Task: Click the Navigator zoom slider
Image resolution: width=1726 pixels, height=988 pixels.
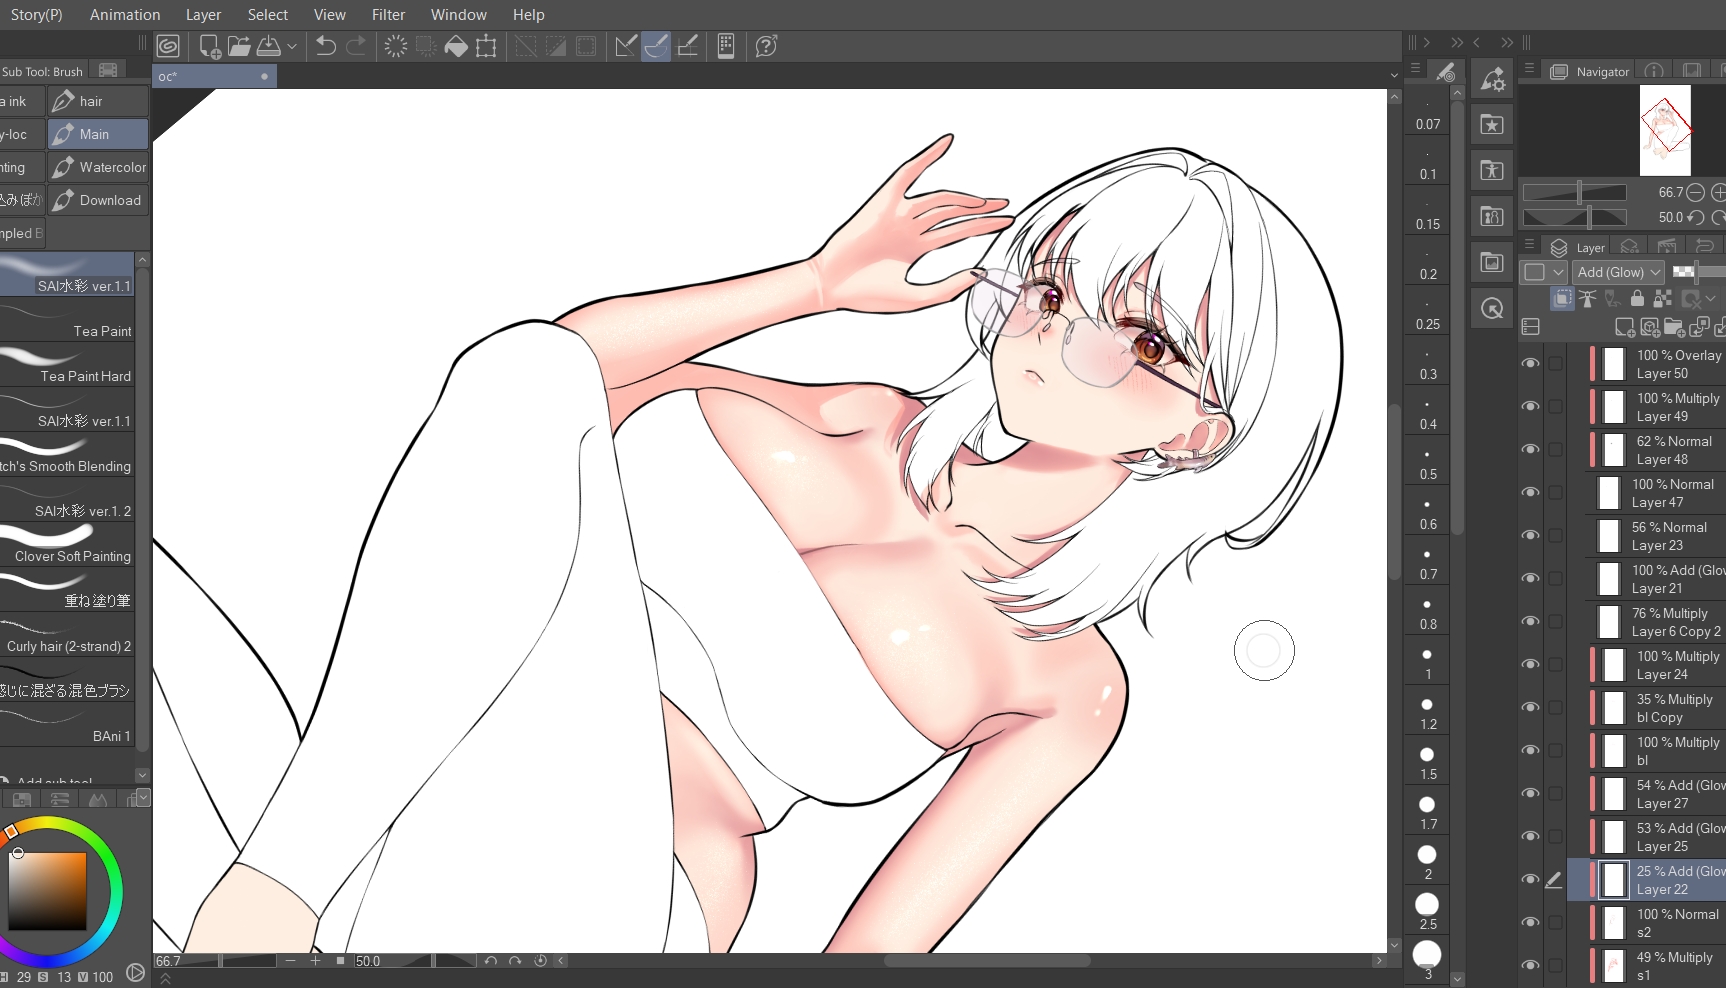Action: click(1574, 192)
